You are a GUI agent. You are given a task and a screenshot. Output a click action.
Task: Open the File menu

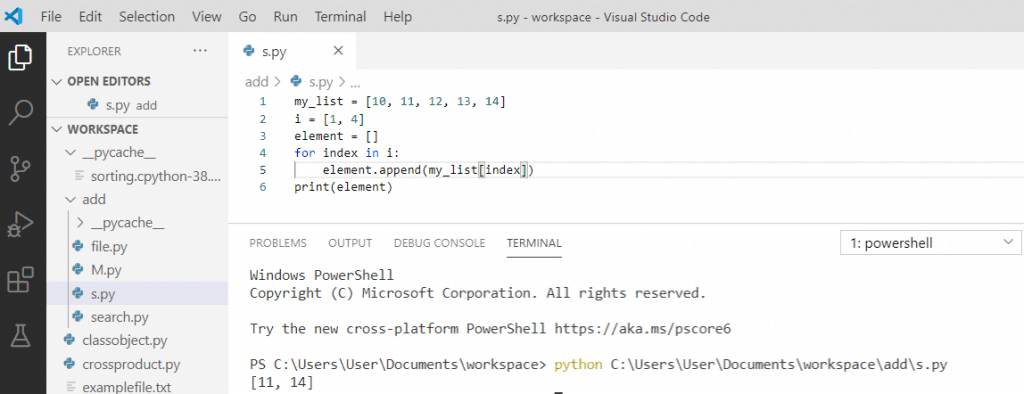point(51,16)
